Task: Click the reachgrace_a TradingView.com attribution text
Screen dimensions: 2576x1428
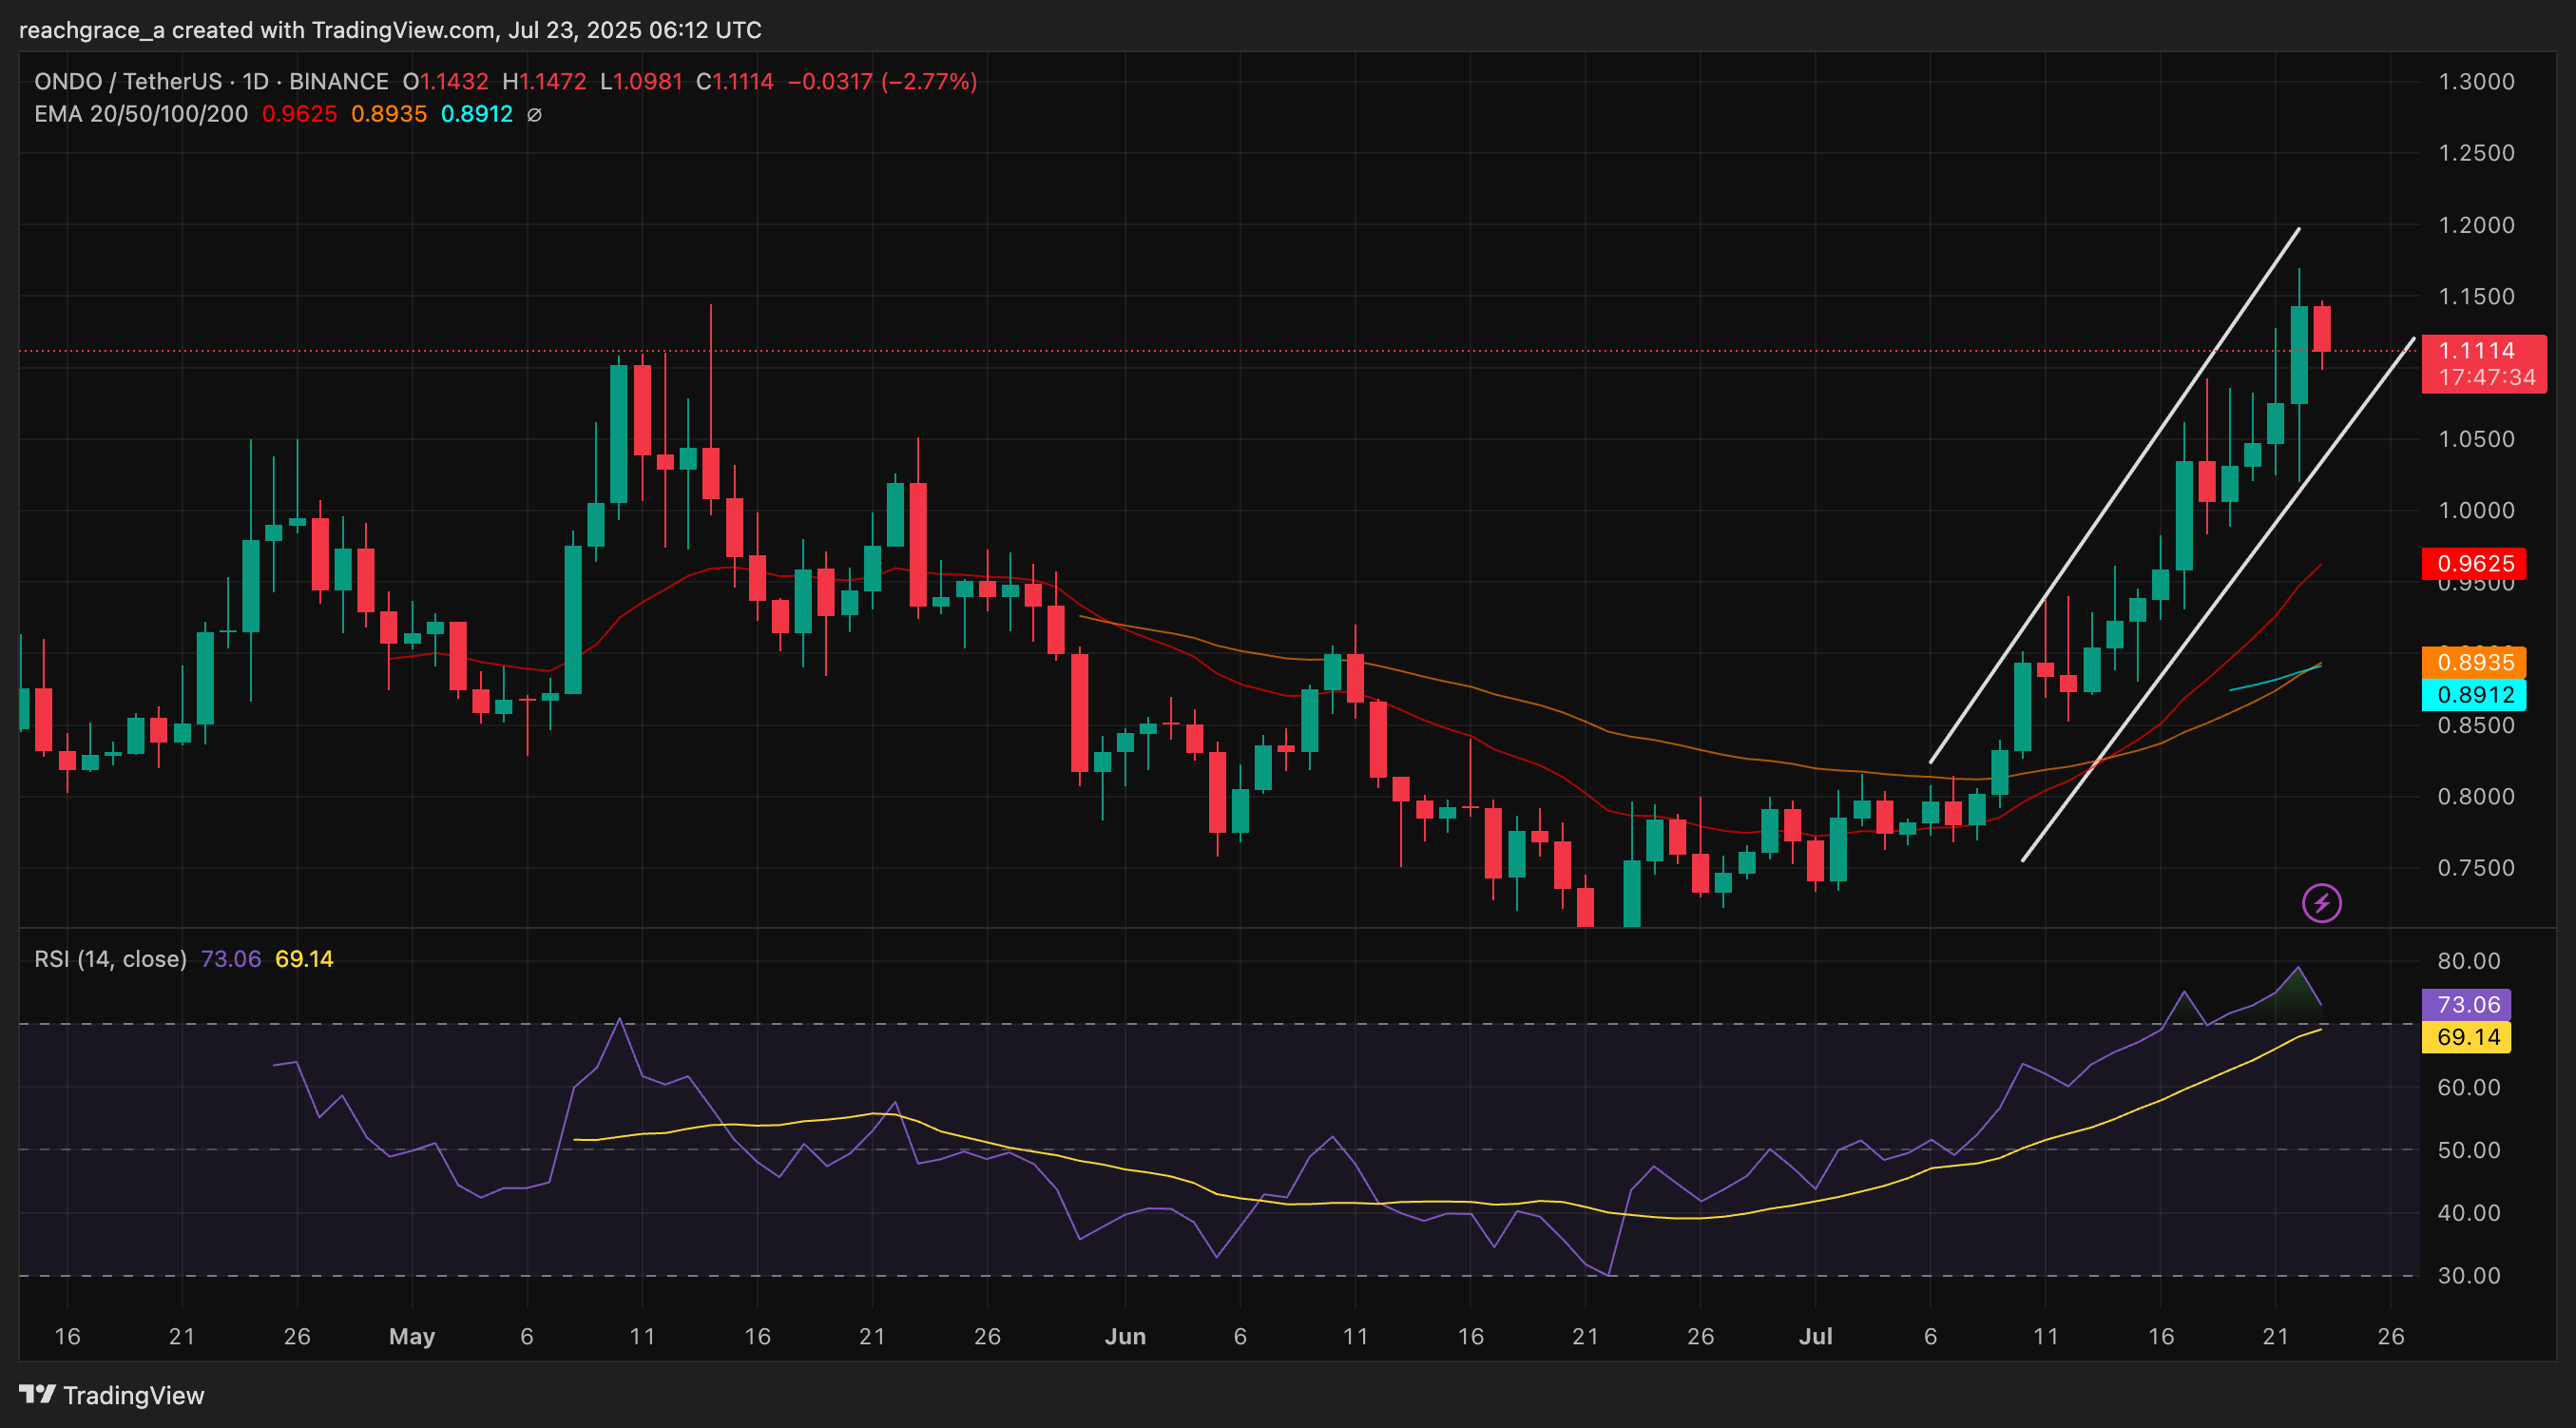Action: pos(390,29)
